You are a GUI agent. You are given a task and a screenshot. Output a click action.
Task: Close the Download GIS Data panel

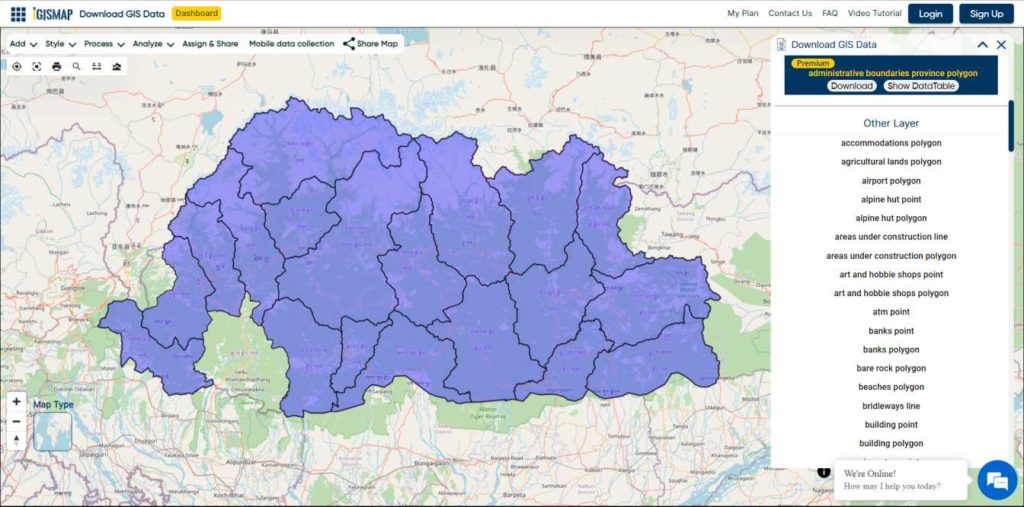click(1001, 45)
